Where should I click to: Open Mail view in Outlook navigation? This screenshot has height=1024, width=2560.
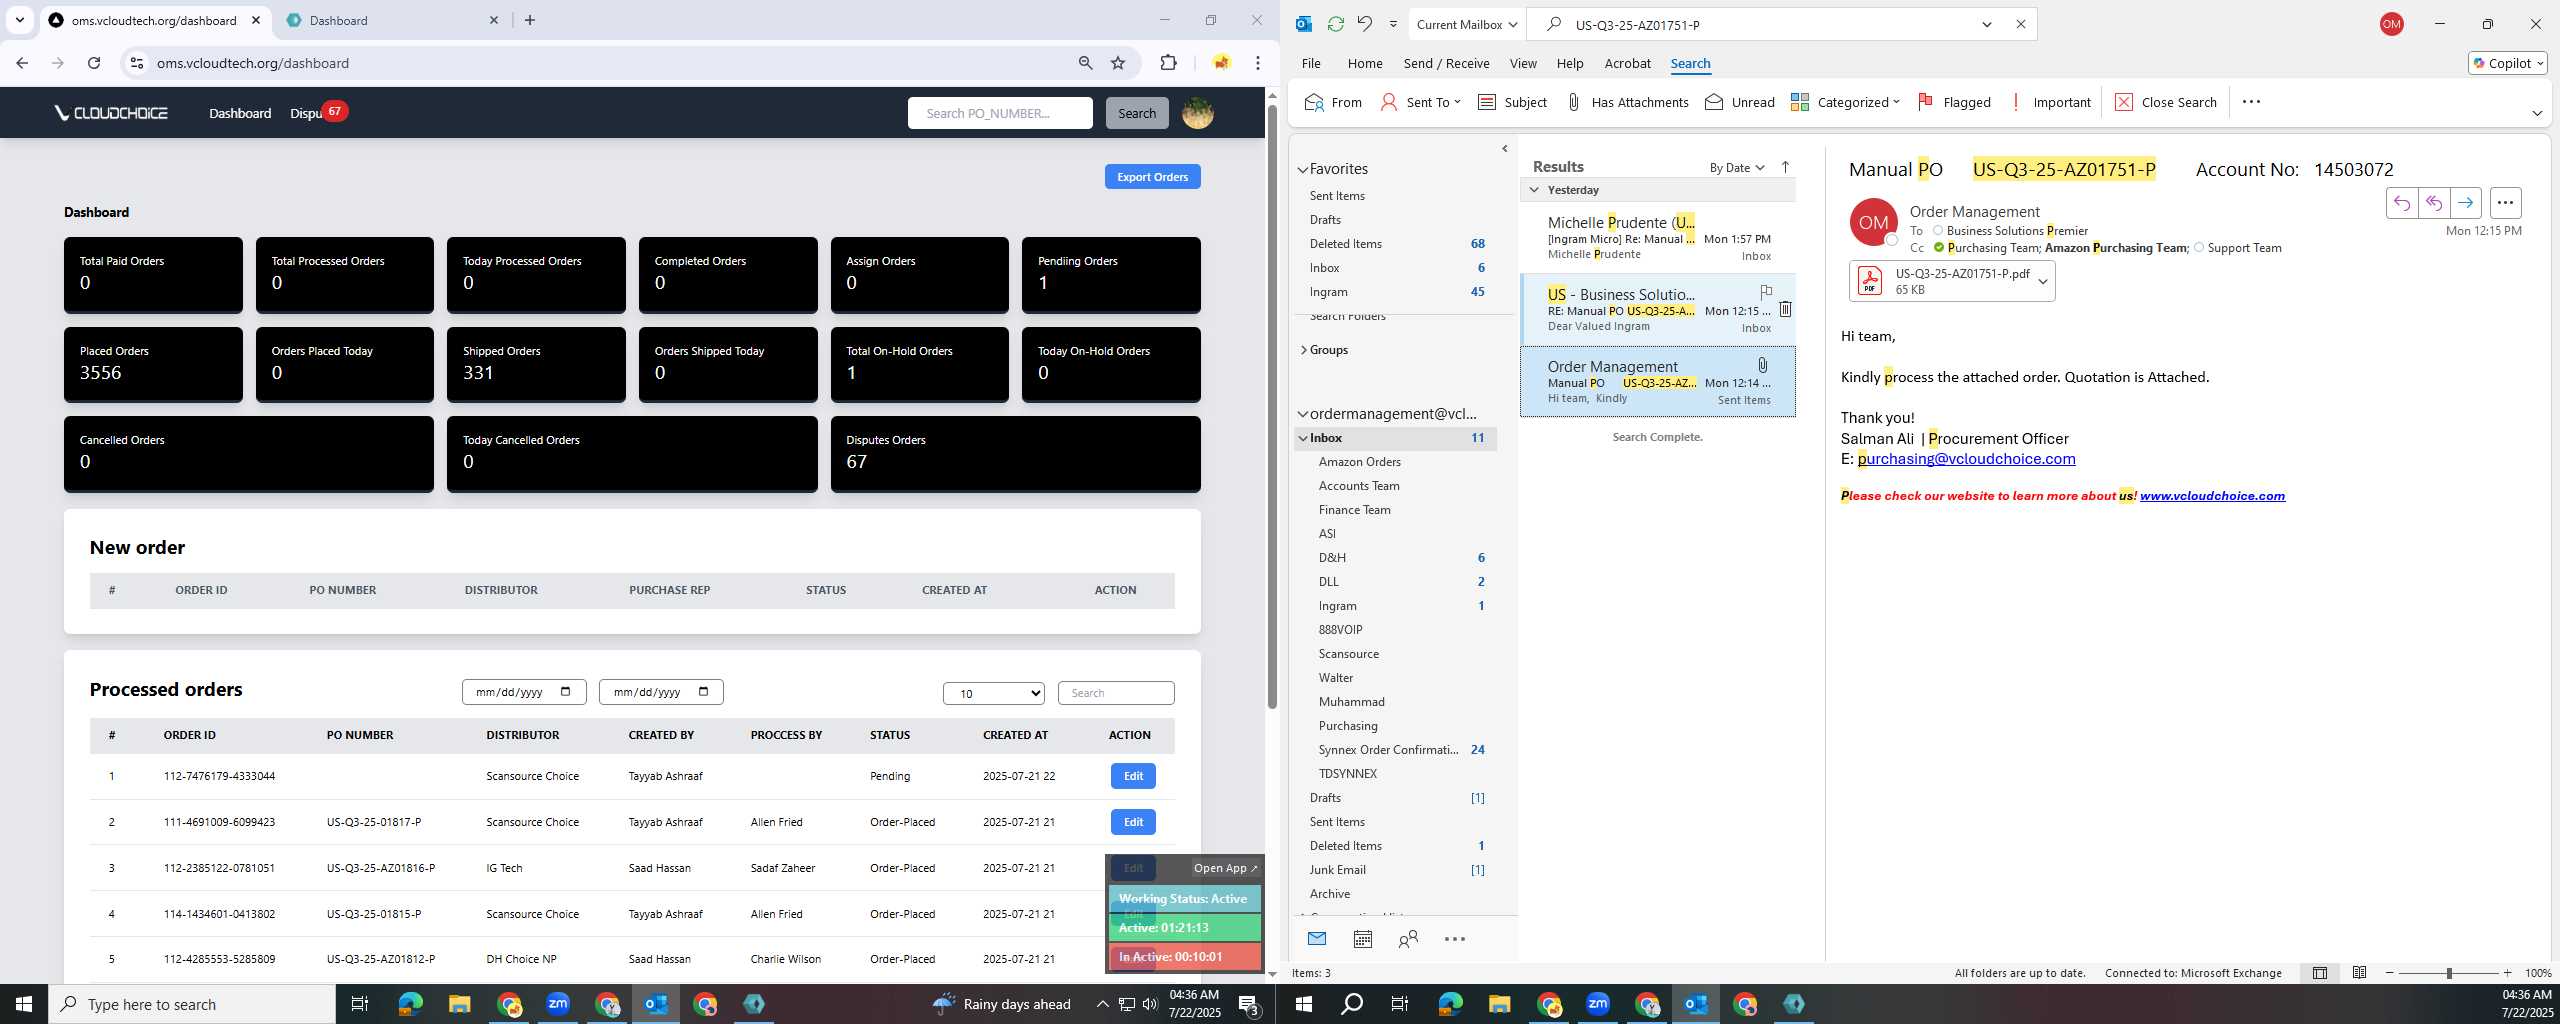click(x=1317, y=939)
